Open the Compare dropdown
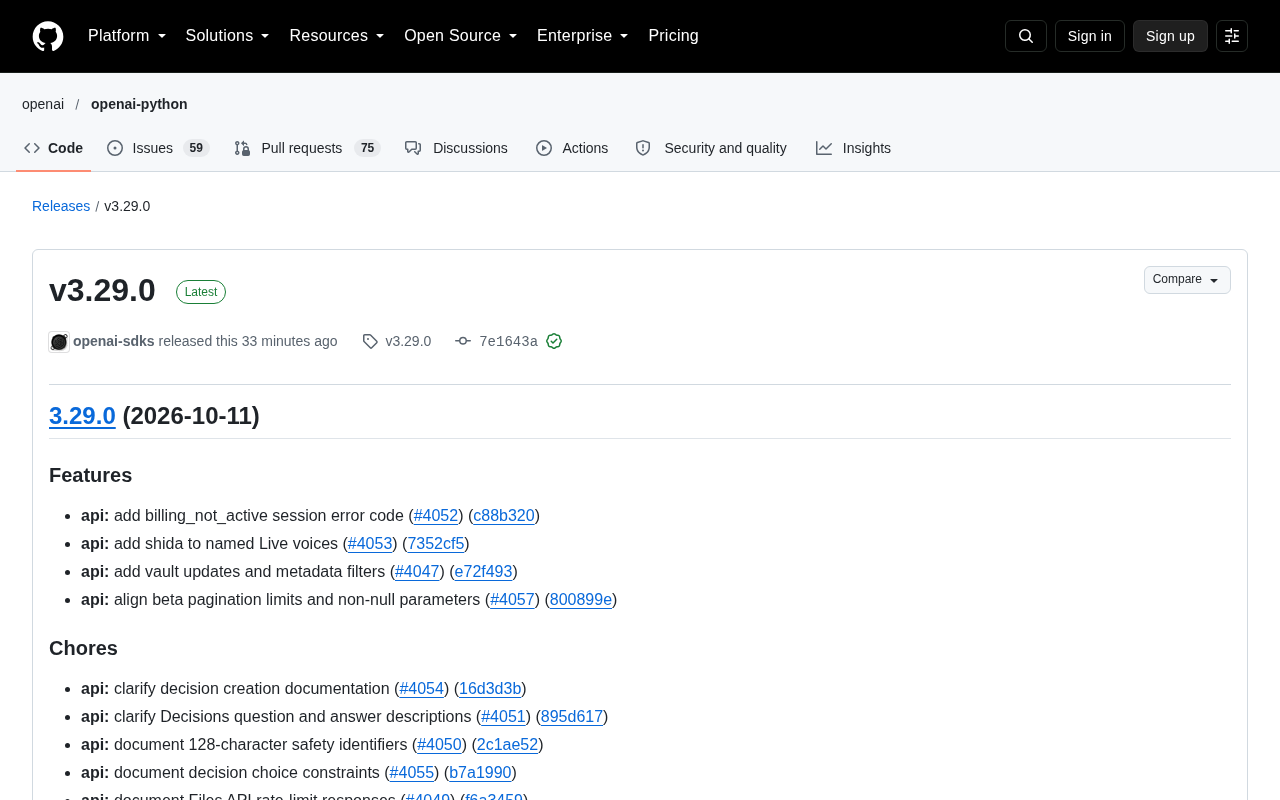 [1187, 280]
